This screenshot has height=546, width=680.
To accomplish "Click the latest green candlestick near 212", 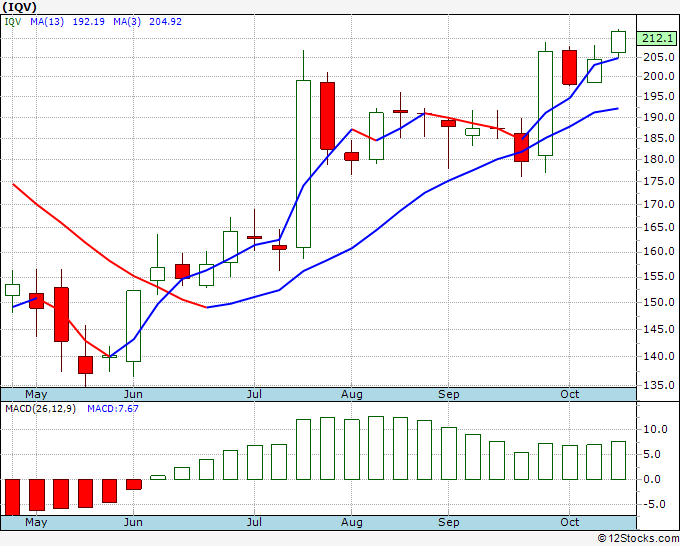I will [618, 42].
